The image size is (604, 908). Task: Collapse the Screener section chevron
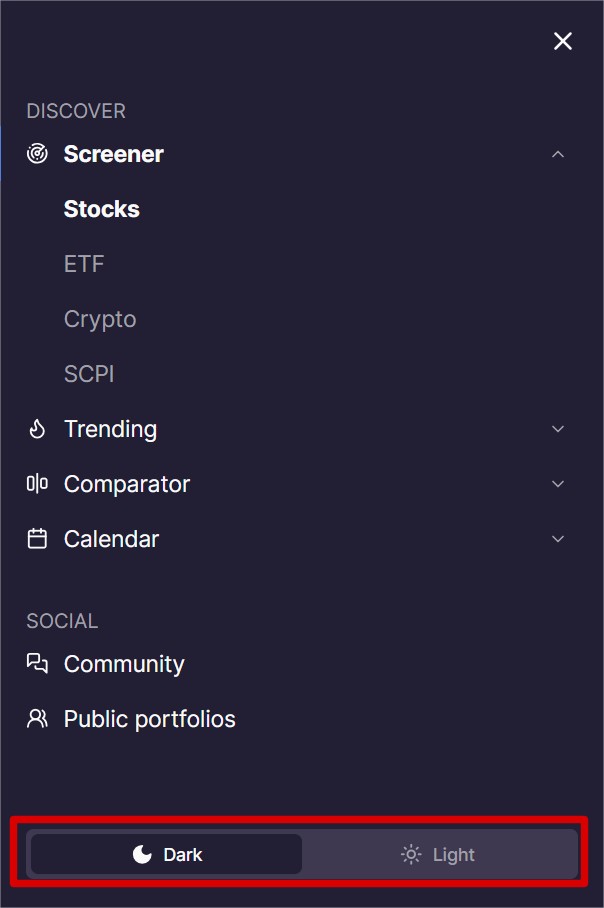click(x=558, y=154)
